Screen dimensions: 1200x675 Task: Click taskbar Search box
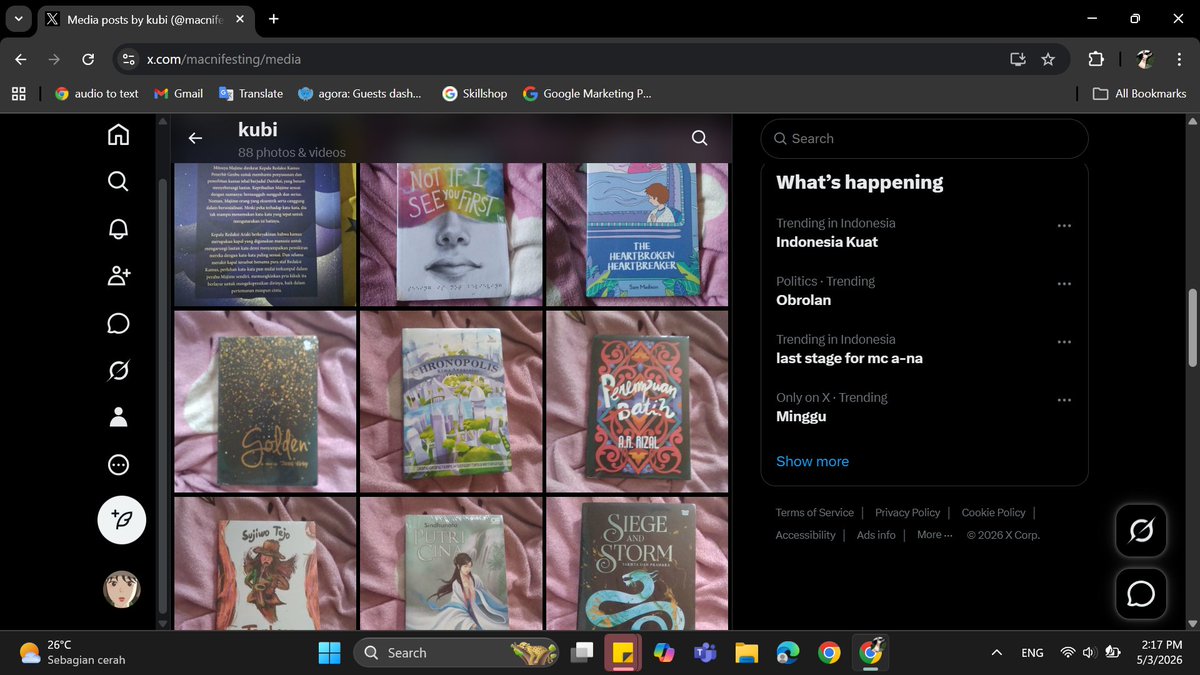[454, 652]
